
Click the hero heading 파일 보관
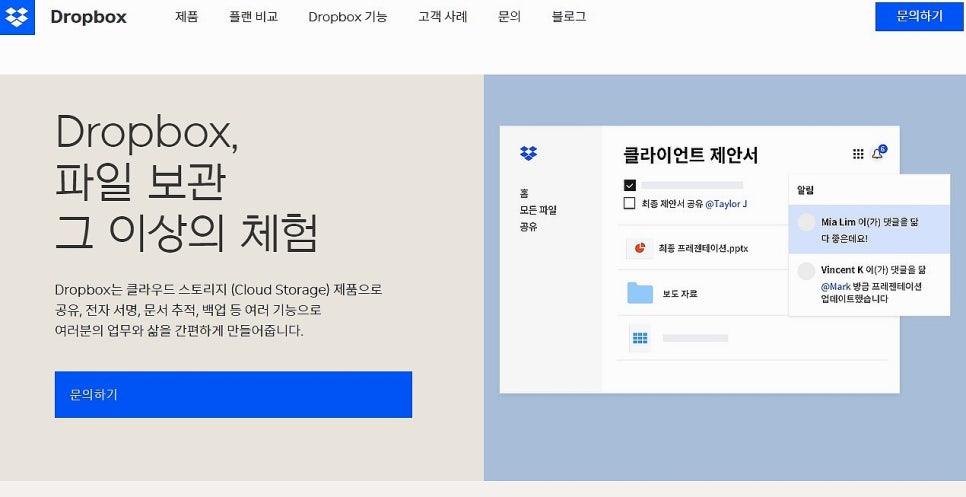(140, 184)
